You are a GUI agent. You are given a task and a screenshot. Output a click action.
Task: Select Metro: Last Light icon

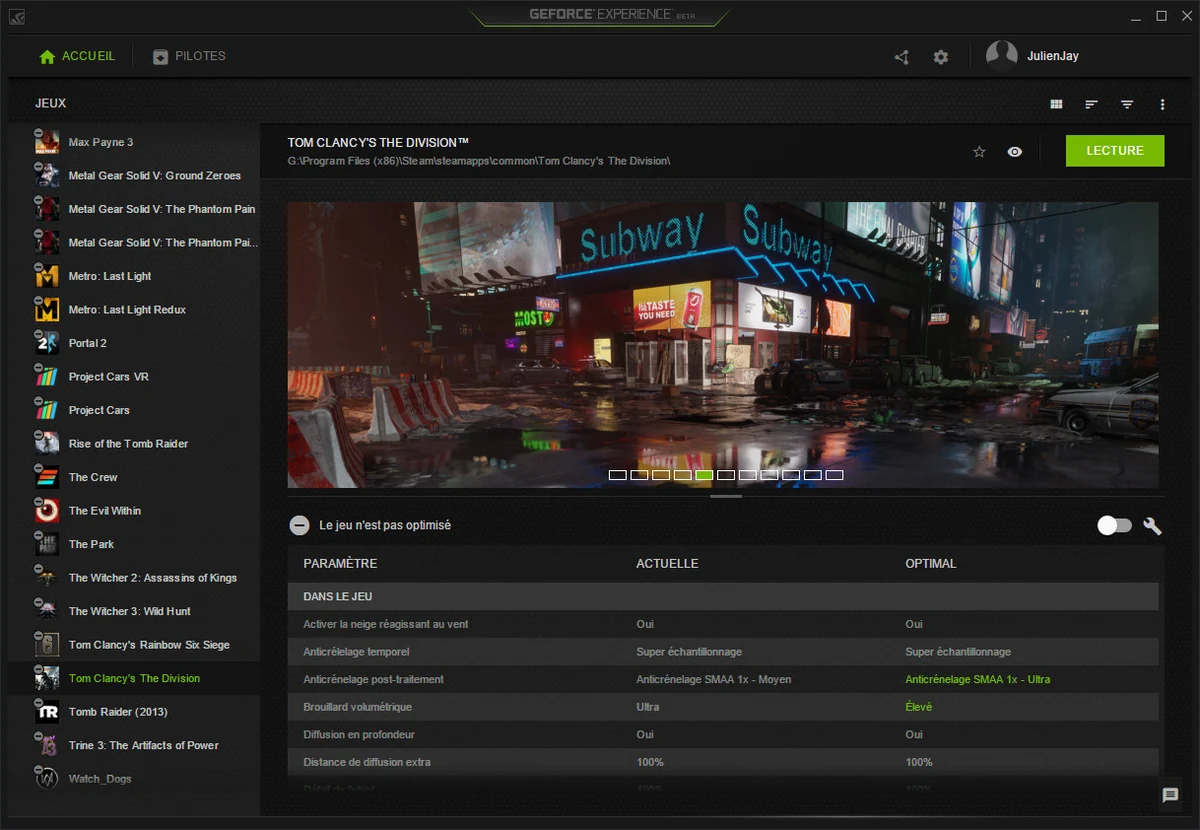47,276
